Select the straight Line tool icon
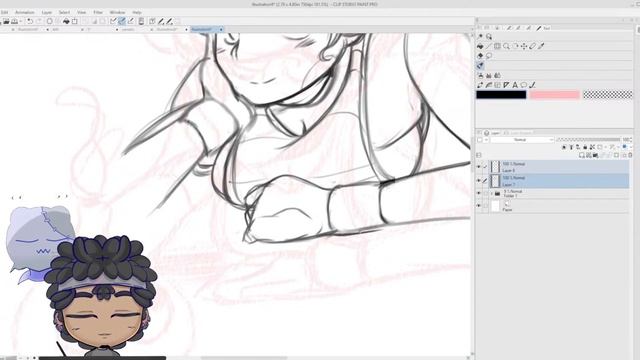The image size is (640, 360). tap(489, 46)
